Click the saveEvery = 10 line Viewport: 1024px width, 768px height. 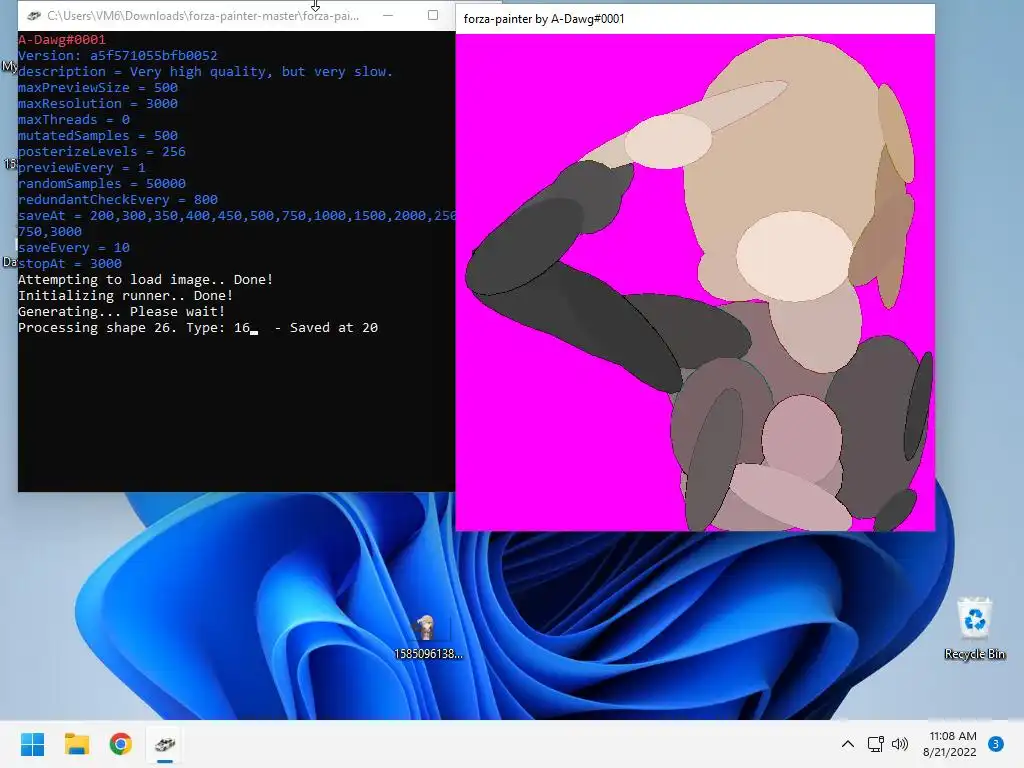[74, 248]
